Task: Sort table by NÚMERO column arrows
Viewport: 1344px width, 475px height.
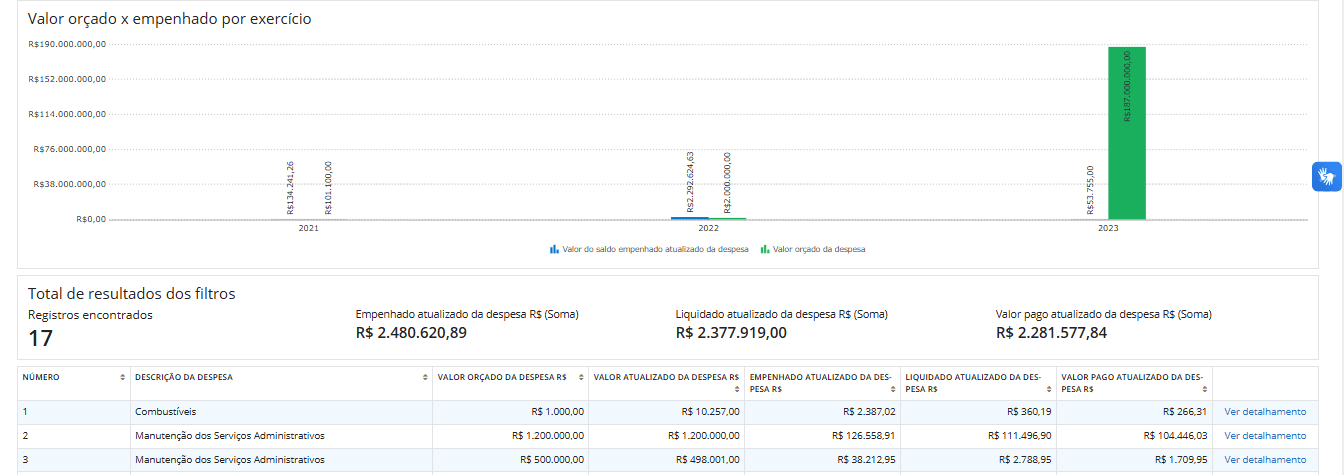Action: point(123,378)
